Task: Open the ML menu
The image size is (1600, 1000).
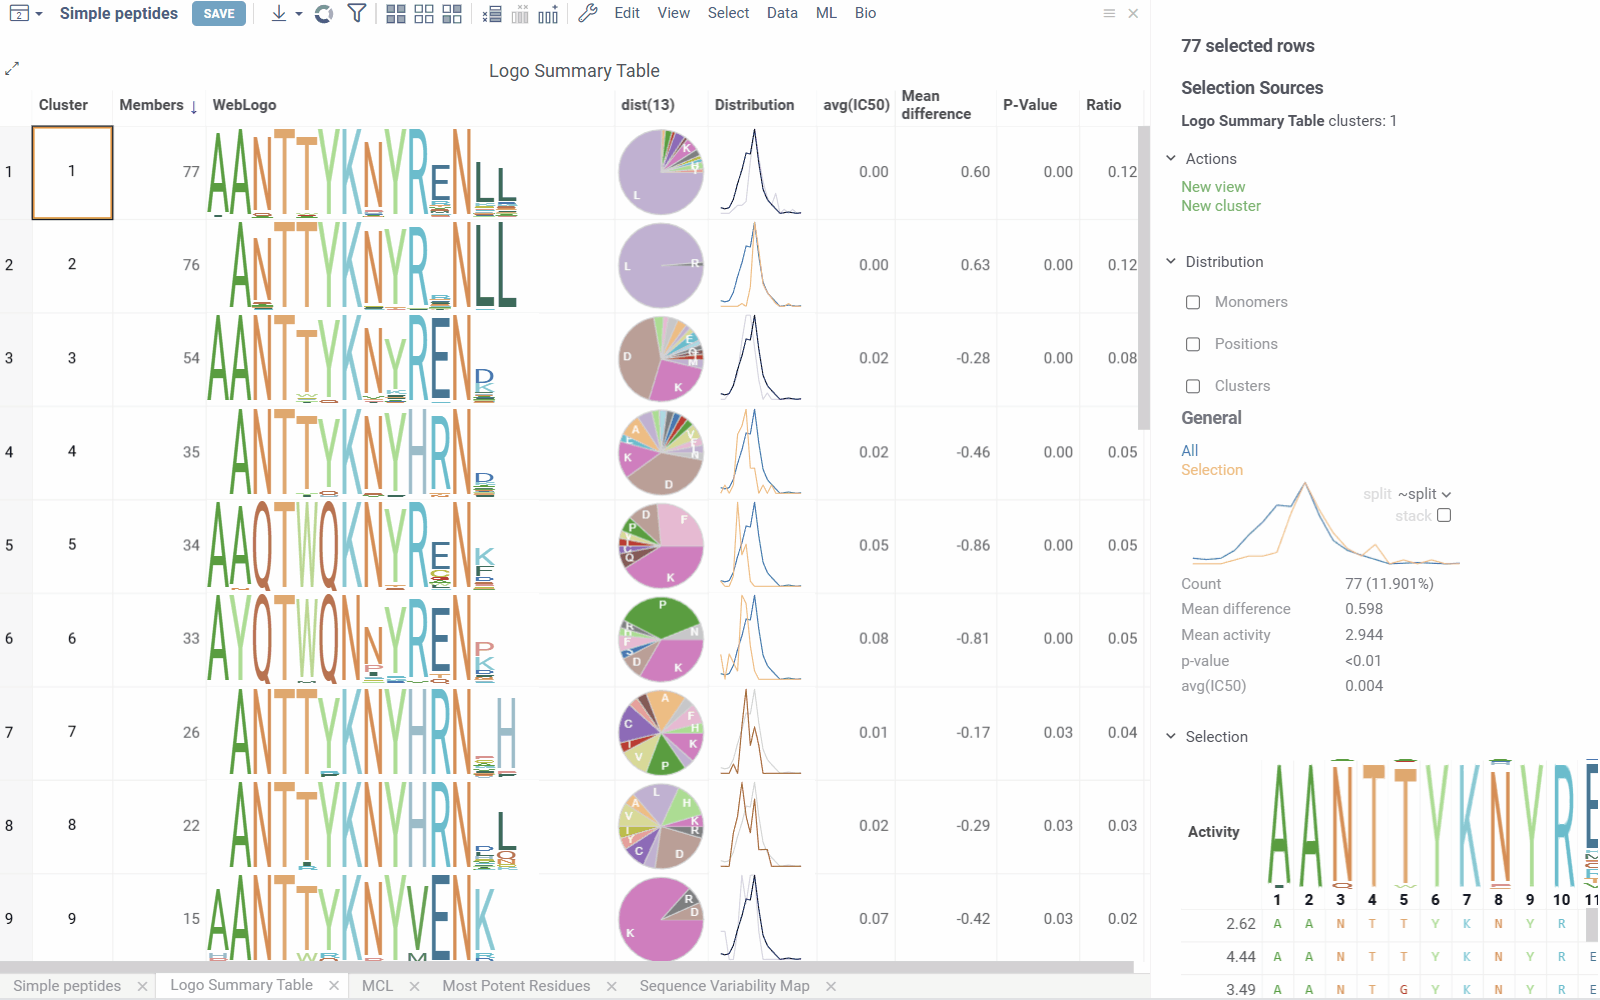Action: [x=826, y=13]
